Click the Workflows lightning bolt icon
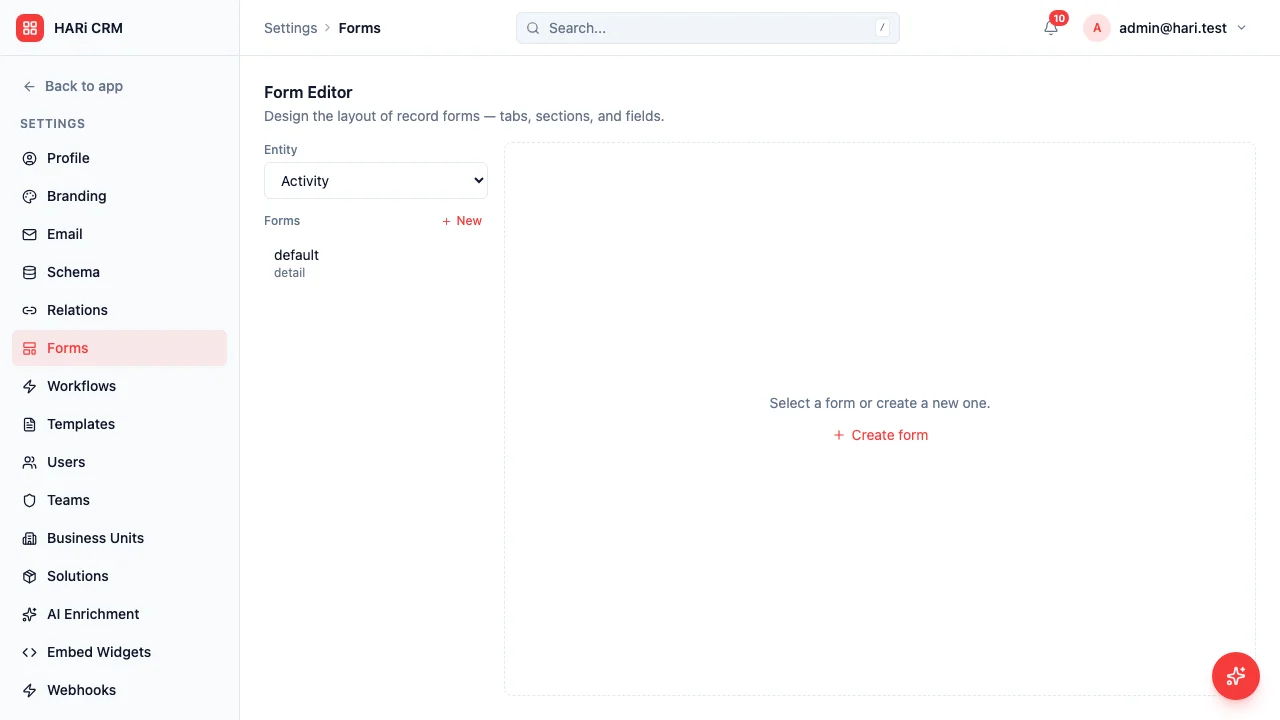The image size is (1280, 720). click(x=29, y=386)
